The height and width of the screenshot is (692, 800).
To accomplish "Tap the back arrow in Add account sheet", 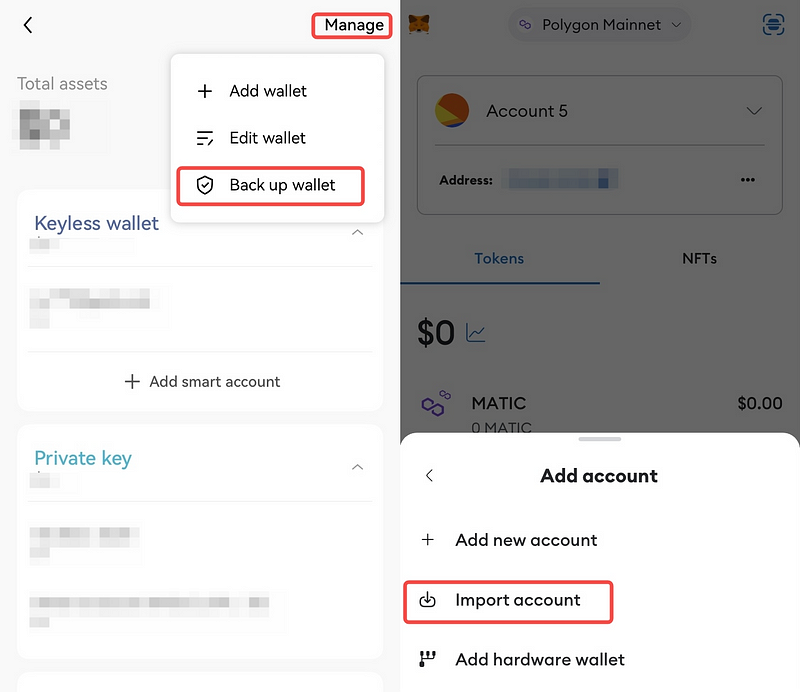I will click(429, 476).
